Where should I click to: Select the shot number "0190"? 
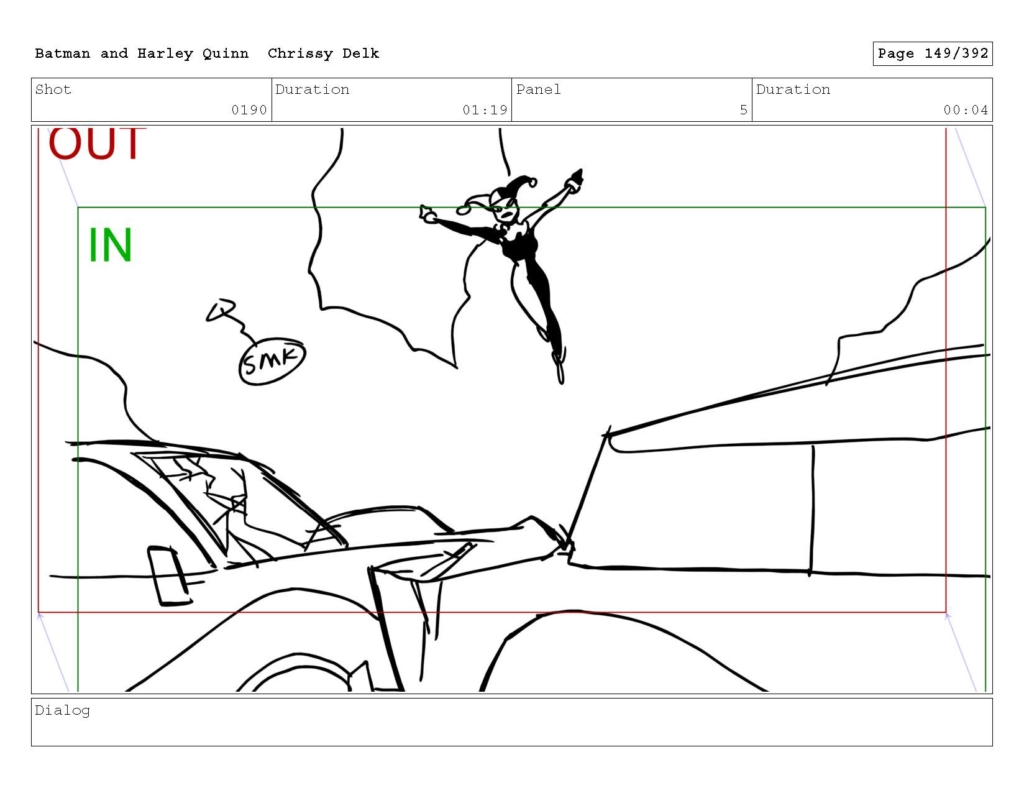(x=249, y=110)
